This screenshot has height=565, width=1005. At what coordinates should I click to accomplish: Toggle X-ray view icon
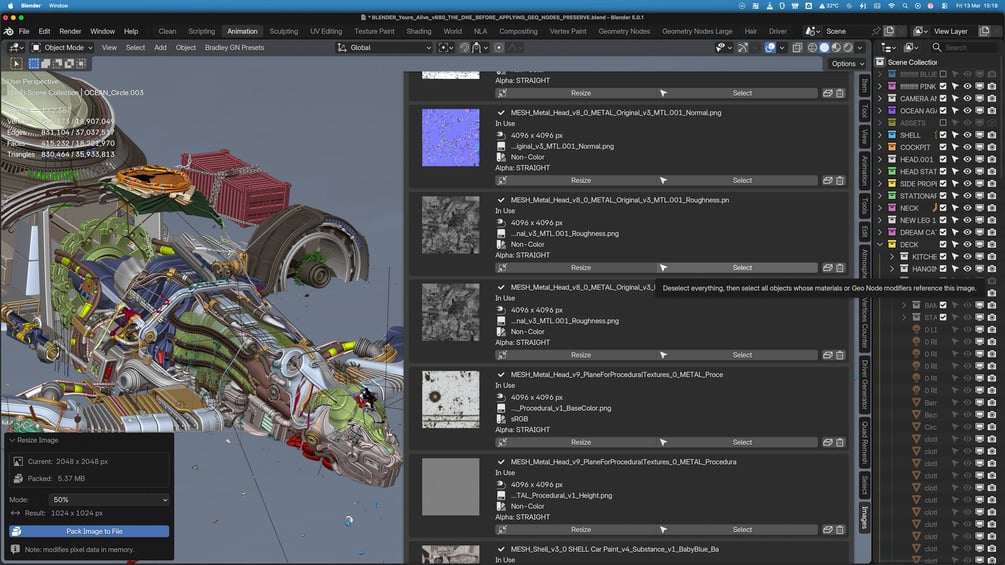point(797,47)
